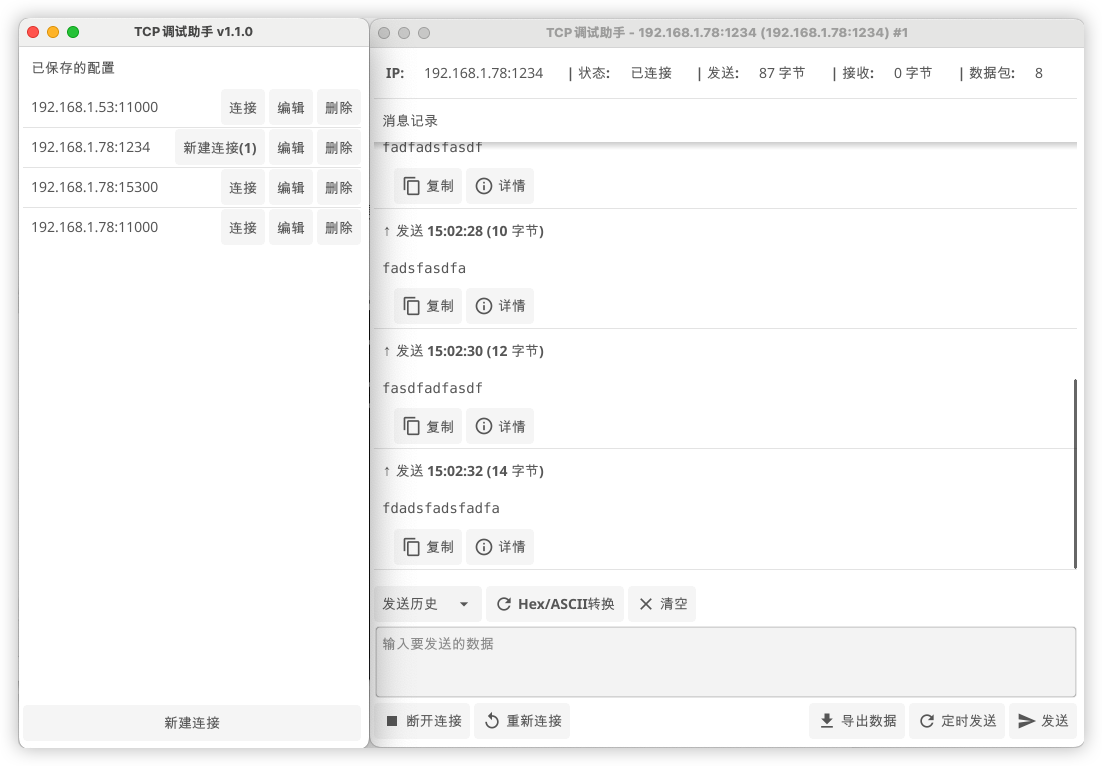1102x766 pixels.
Task: Copy the 15:02:28 message fadsfasdfa
Action: tap(428, 306)
